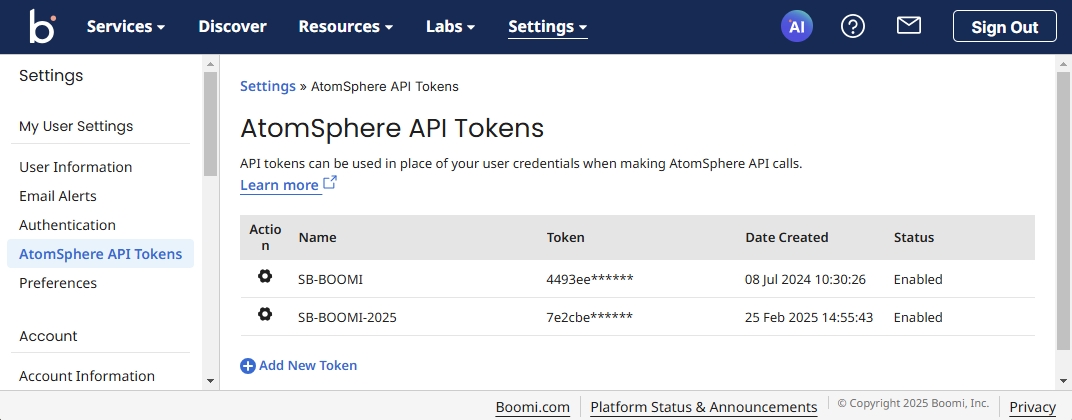Viewport: 1072px width, 420px height.
Task: Click the Token column header
Action: pyautogui.click(x=565, y=237)
